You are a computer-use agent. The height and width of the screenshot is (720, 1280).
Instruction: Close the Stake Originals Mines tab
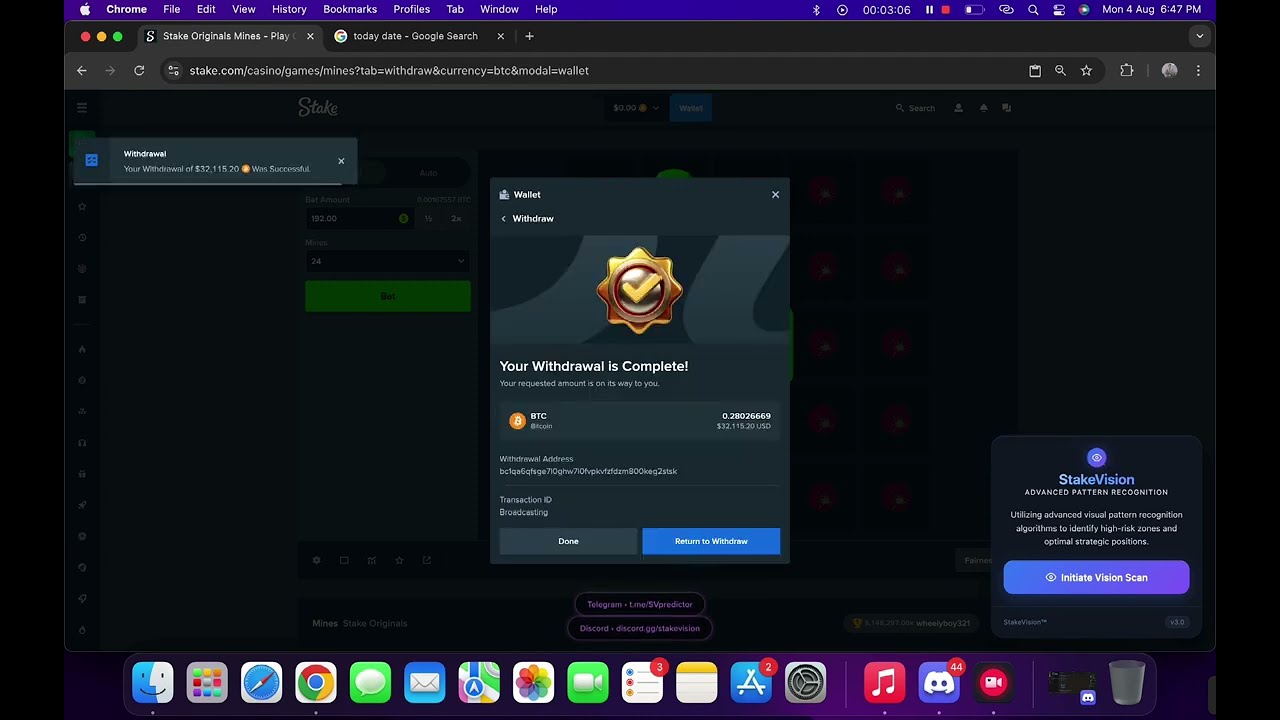tap(310, 36)
